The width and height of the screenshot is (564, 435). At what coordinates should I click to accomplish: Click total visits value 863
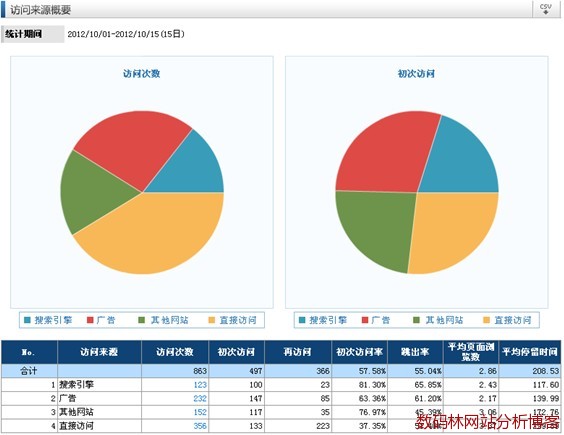click(200, 371)
